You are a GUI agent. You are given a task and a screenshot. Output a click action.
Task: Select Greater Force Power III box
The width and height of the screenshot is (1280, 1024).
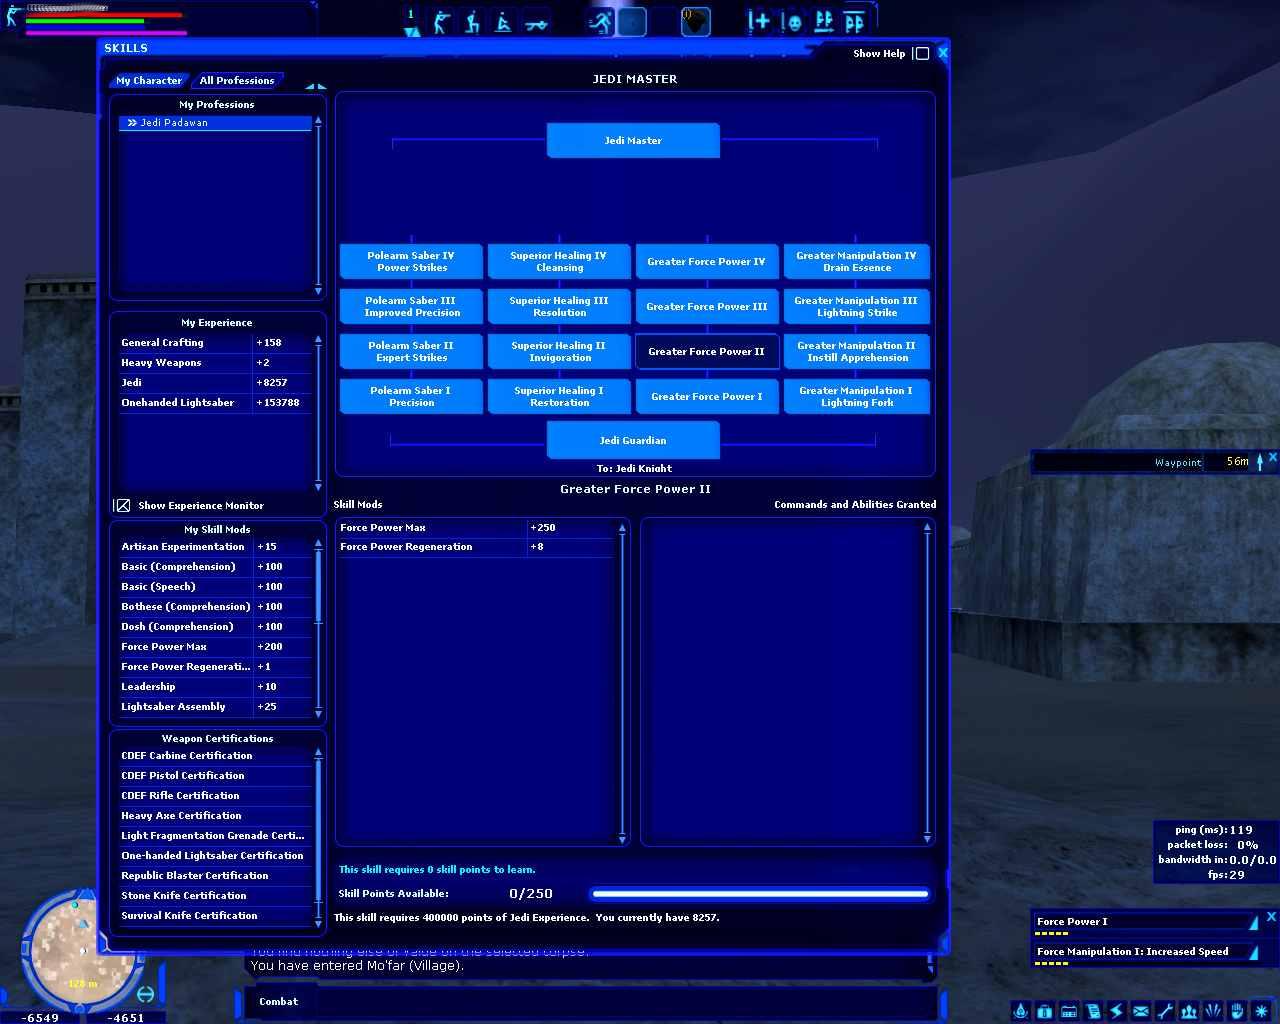[707, 306]
